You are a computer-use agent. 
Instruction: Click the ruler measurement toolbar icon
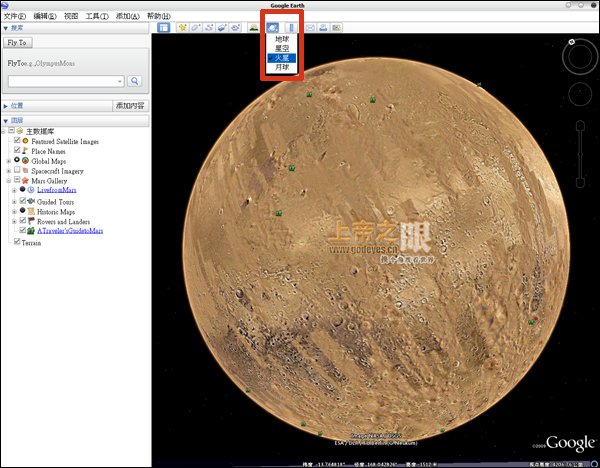click(292, 28)
